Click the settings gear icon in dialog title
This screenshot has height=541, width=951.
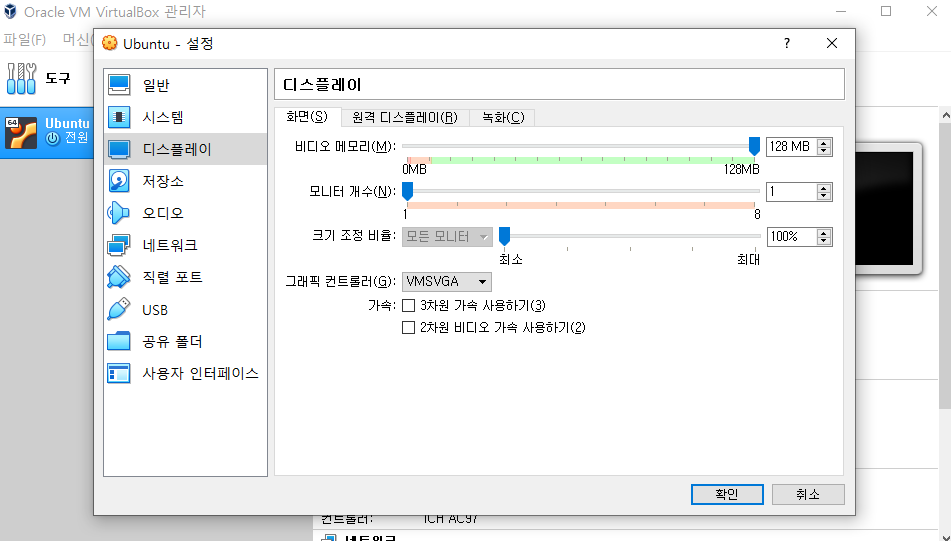coord(110,43)
